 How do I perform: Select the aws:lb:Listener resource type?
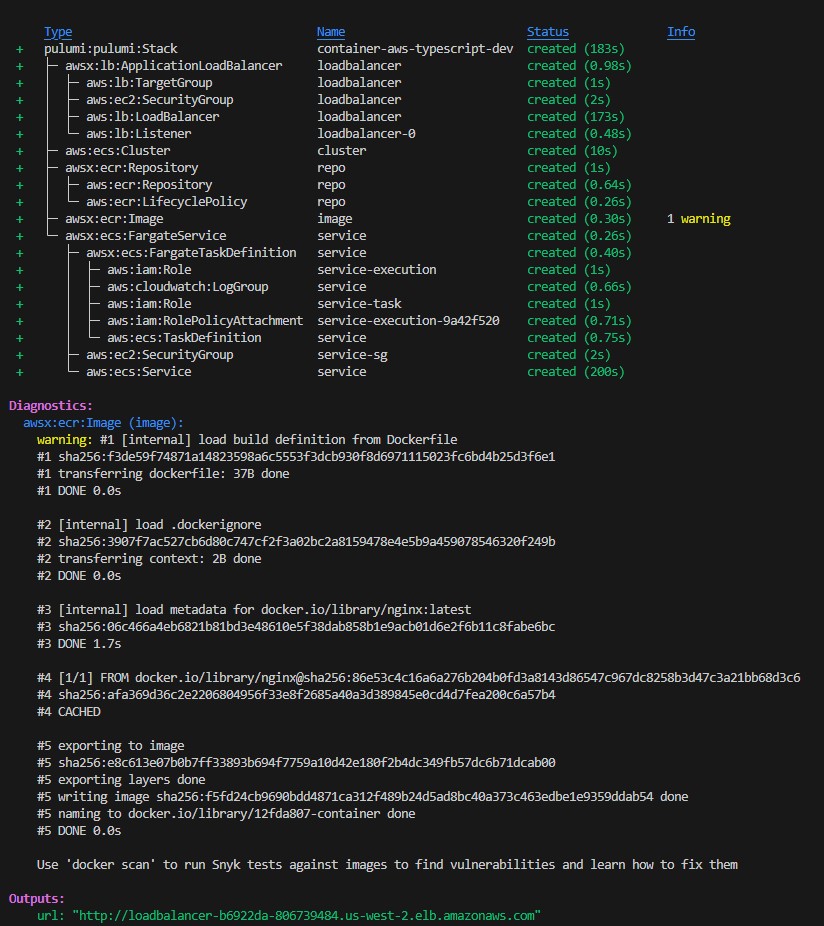coord(138,133)
